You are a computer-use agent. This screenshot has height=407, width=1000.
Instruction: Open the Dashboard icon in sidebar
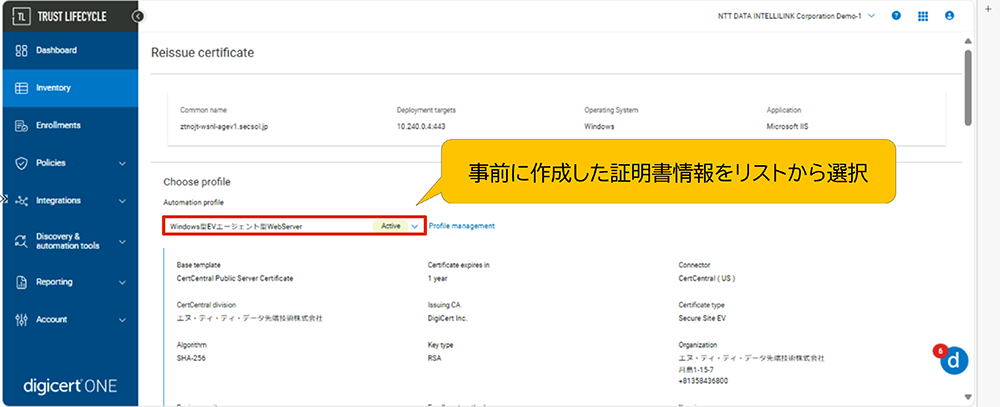pyautogui.click(x=21, y=50)
